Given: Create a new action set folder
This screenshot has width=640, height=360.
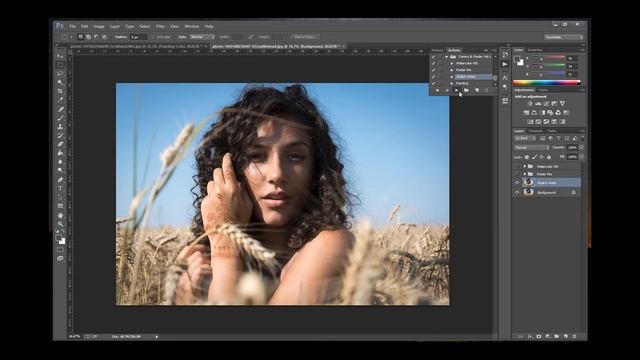Looking at the screenshot, I should (x=467, y=90).
